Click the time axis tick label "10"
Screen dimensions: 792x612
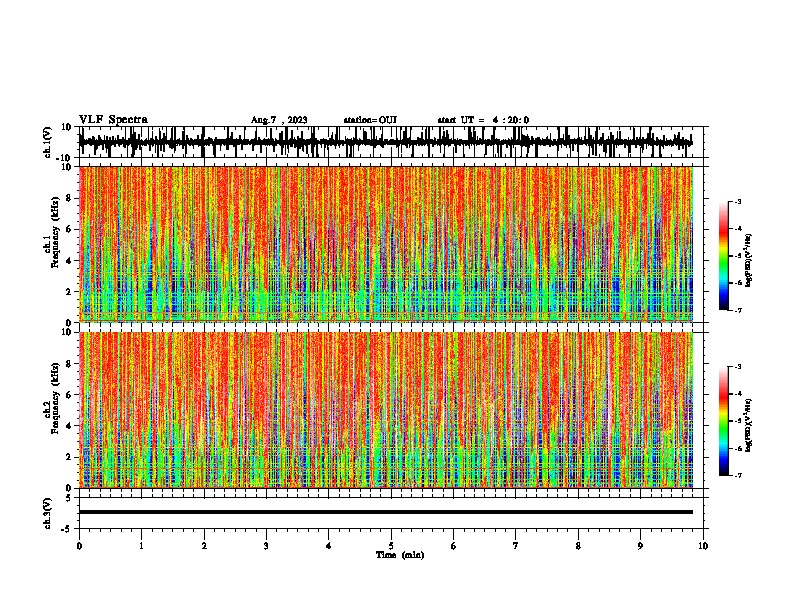pyautogui.click(x=703, y=546)
